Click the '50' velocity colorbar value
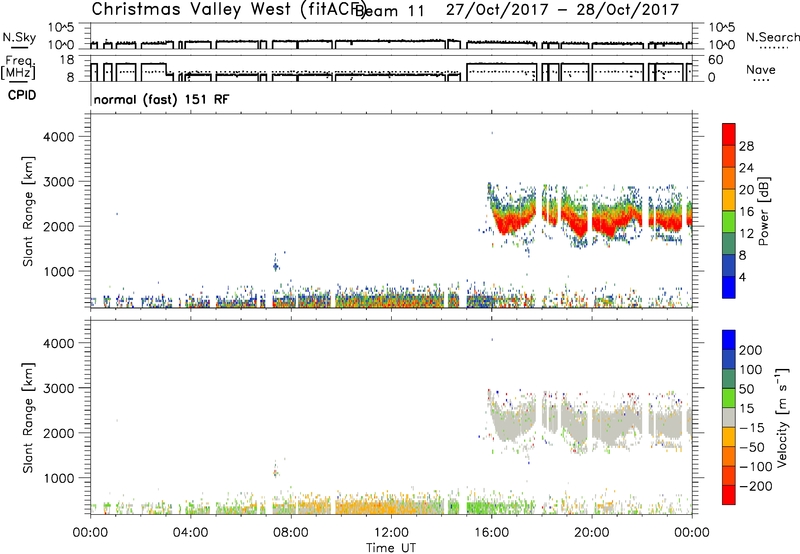The image size is (800, 554). coord(746,389)
